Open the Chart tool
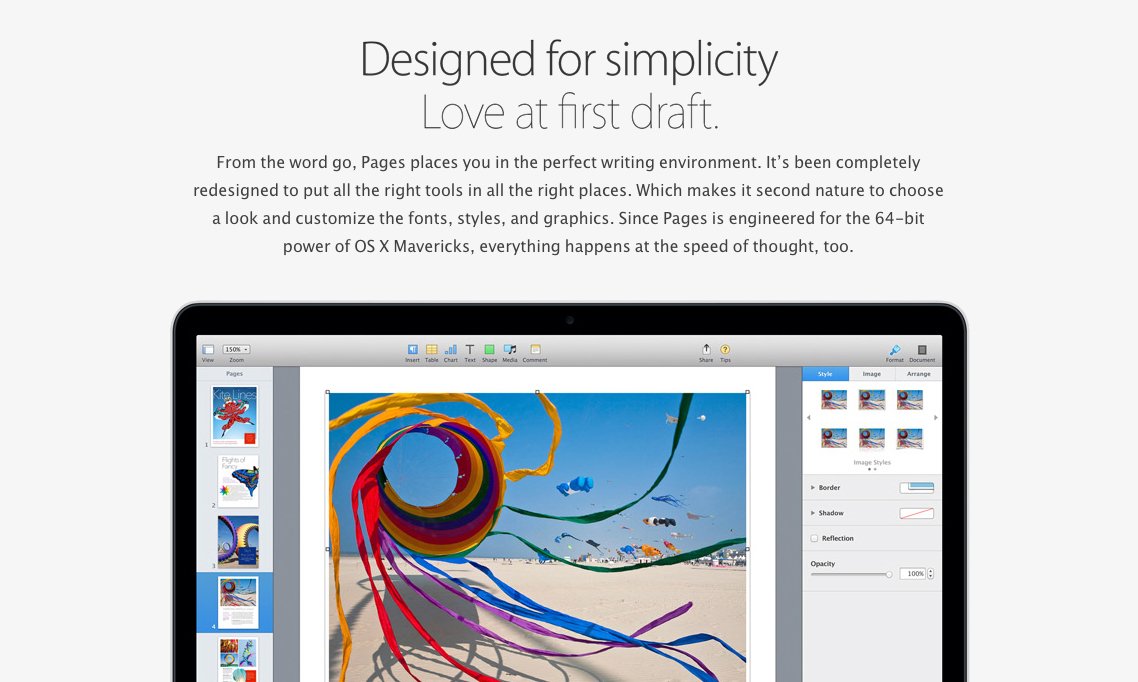 [451, 347]
